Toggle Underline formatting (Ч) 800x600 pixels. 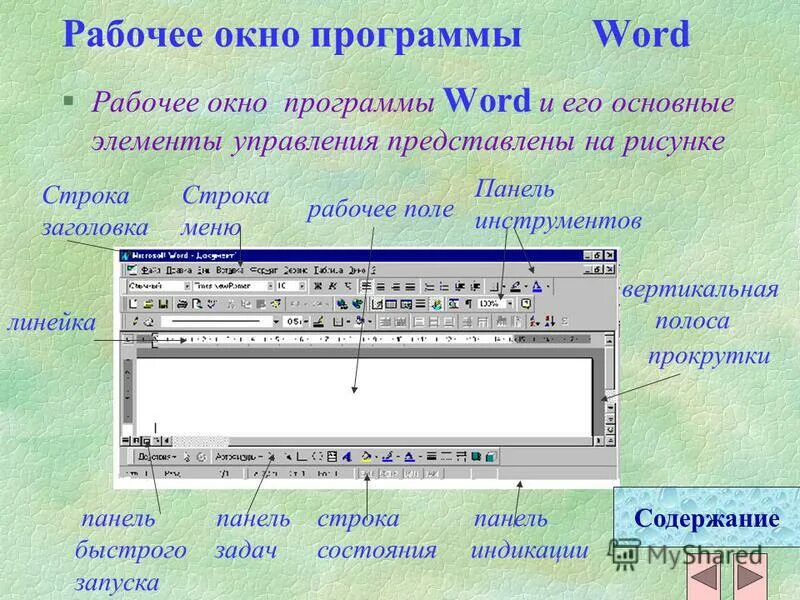pos(347,287)
